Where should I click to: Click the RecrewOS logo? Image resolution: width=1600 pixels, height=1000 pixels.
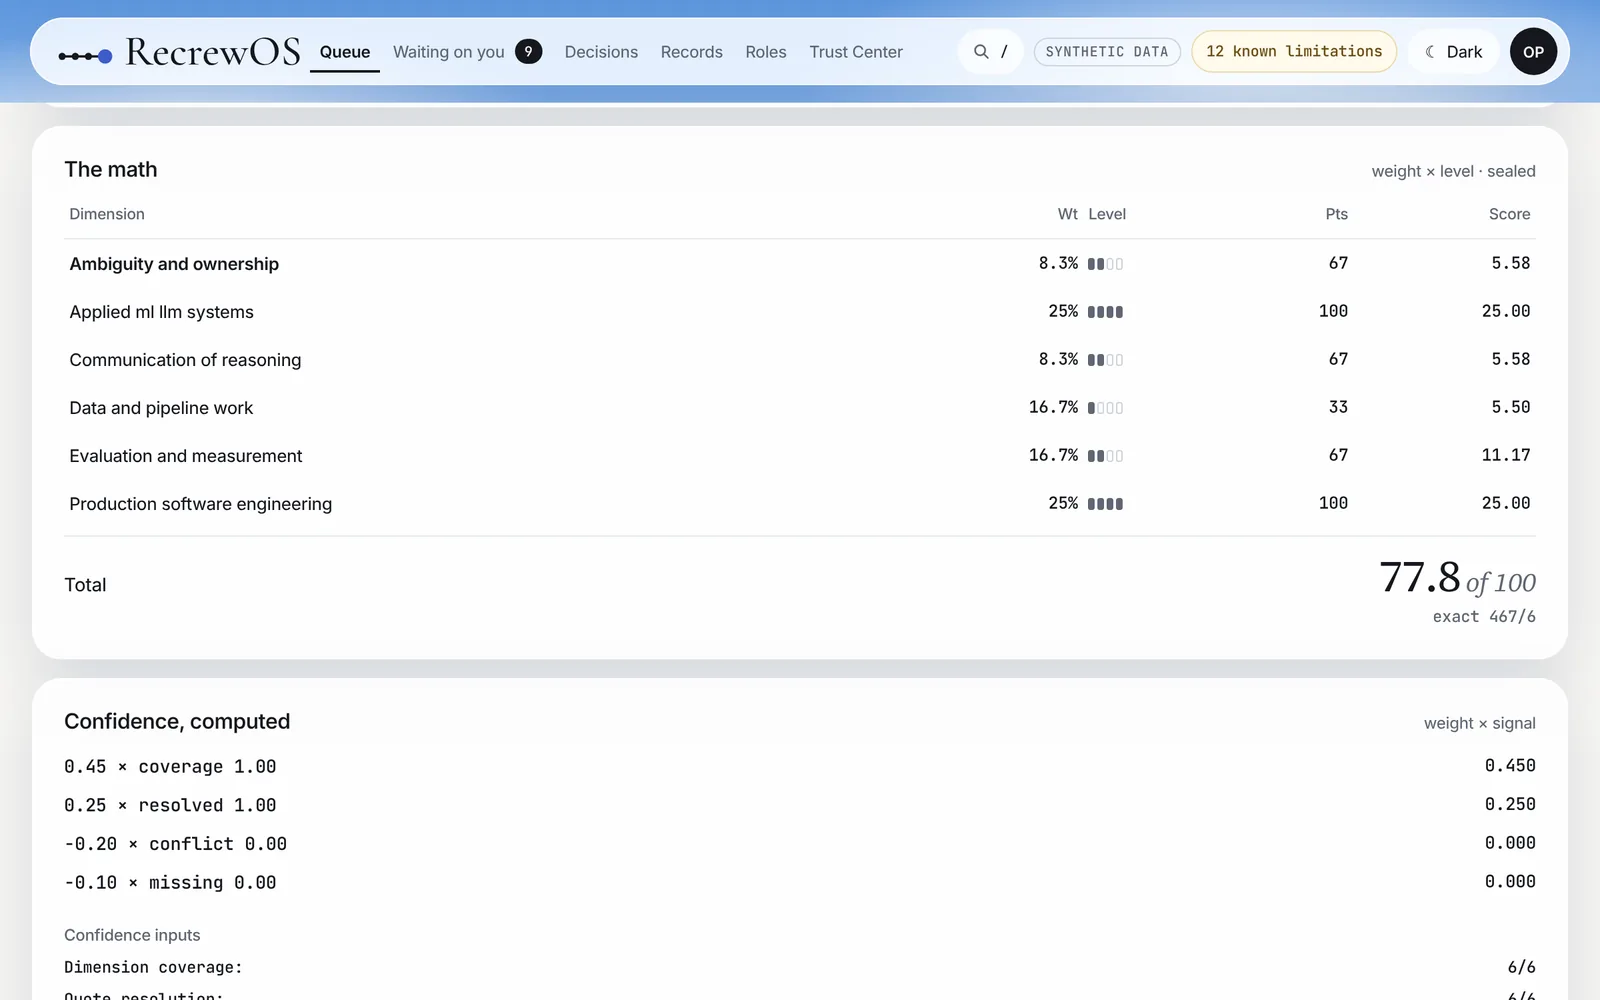180,52
